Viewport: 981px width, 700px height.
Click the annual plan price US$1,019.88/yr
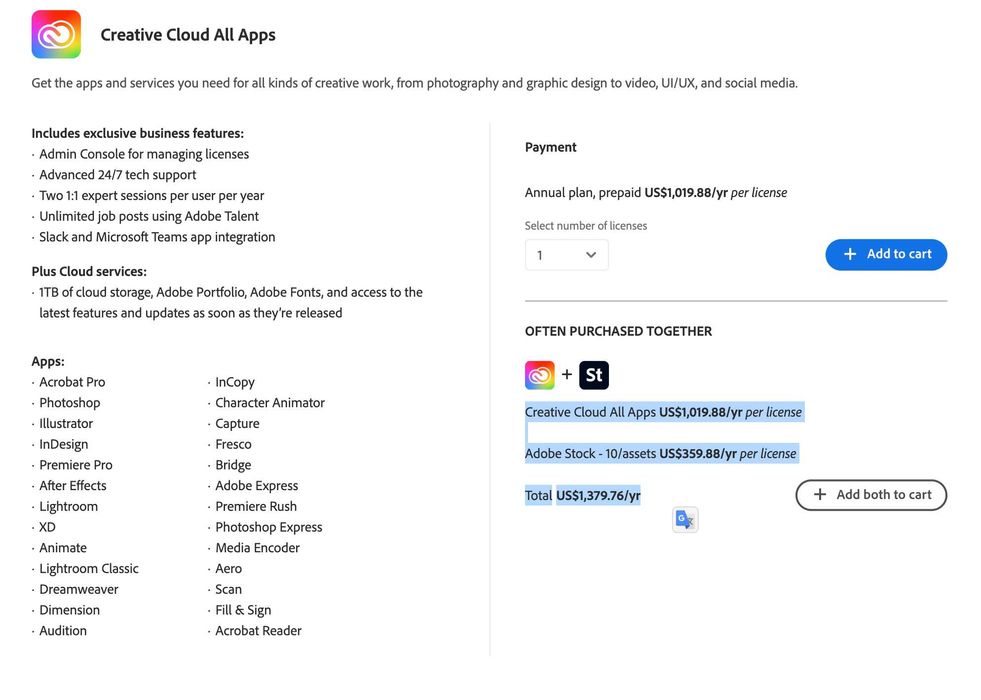[x=686, y=193]
